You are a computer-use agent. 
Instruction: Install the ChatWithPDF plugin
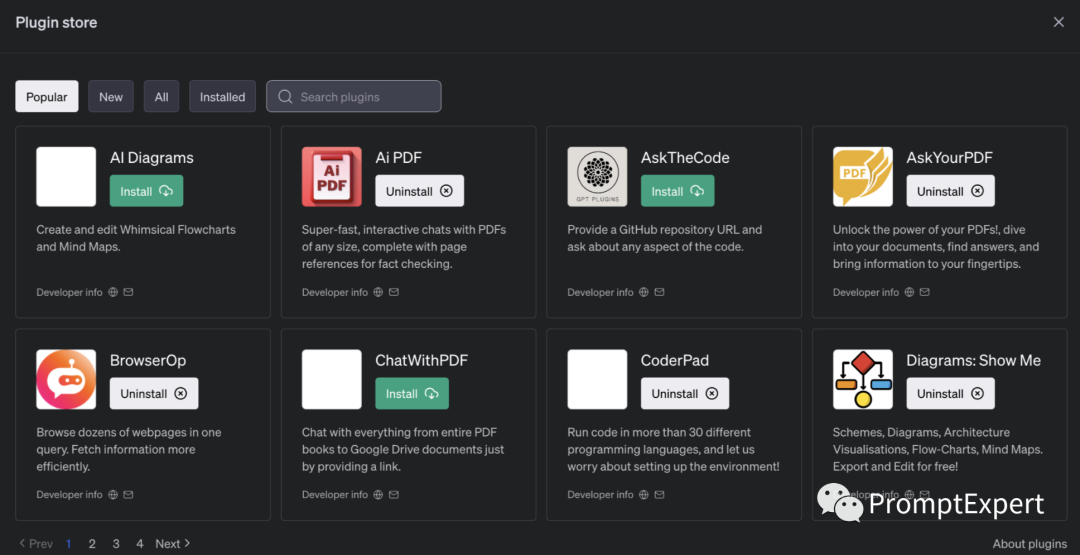(x=411, y=393)
